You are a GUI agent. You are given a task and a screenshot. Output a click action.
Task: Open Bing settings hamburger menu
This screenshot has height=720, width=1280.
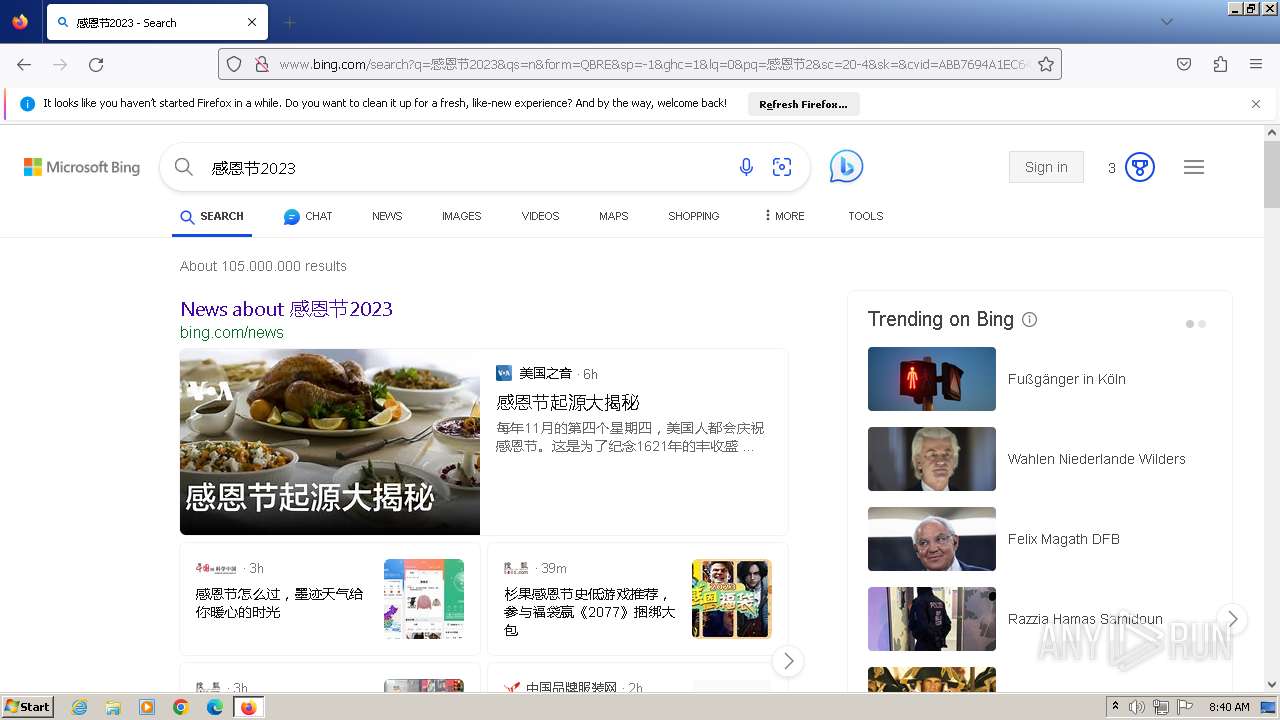click(1194, 167)
